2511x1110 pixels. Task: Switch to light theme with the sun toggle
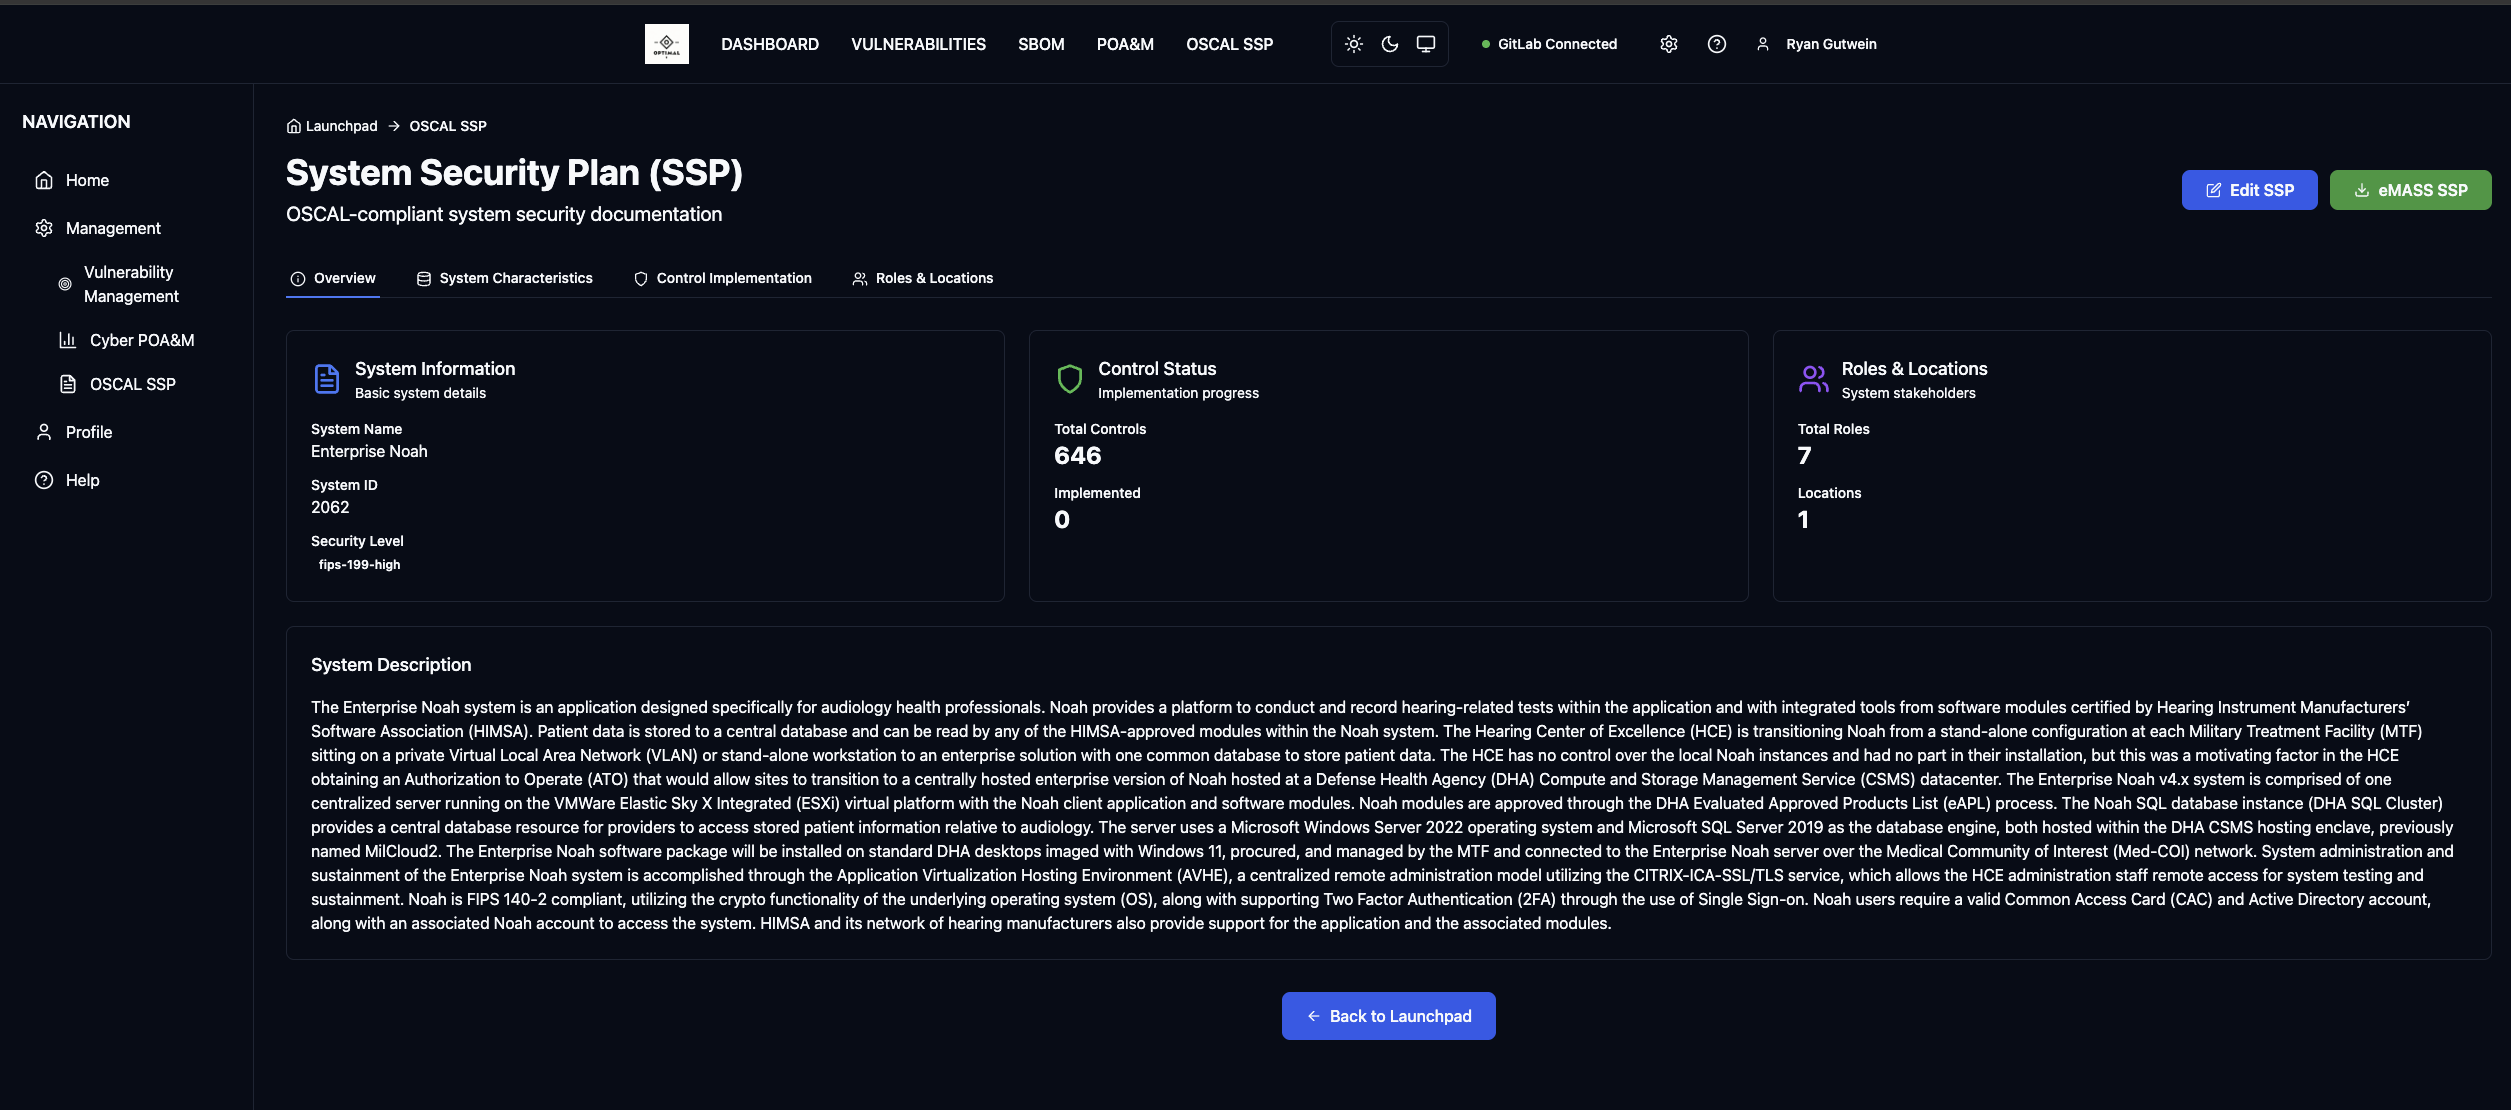(1353, 44)
